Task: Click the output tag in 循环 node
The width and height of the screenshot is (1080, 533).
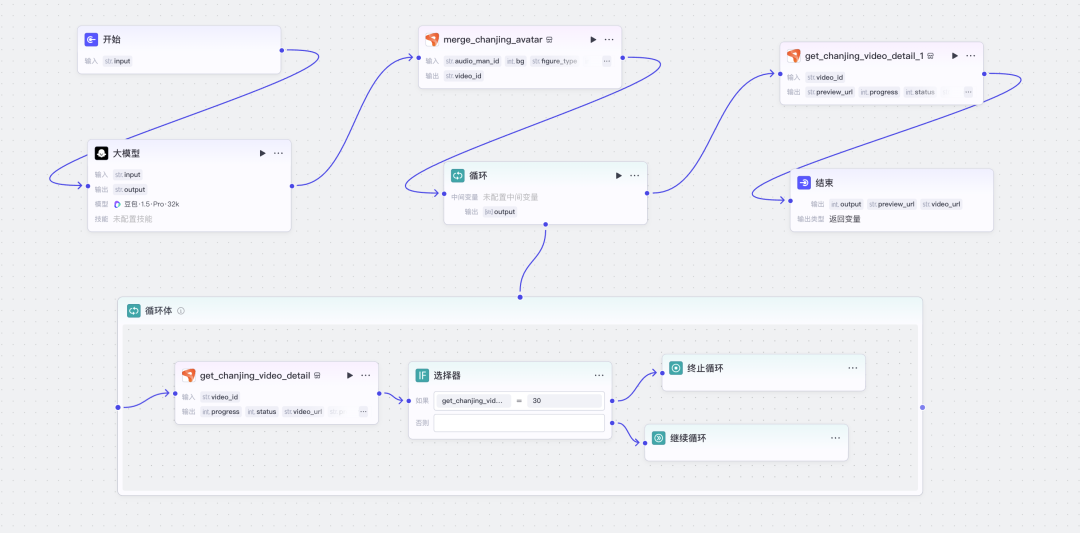Action: pos(499,212)
